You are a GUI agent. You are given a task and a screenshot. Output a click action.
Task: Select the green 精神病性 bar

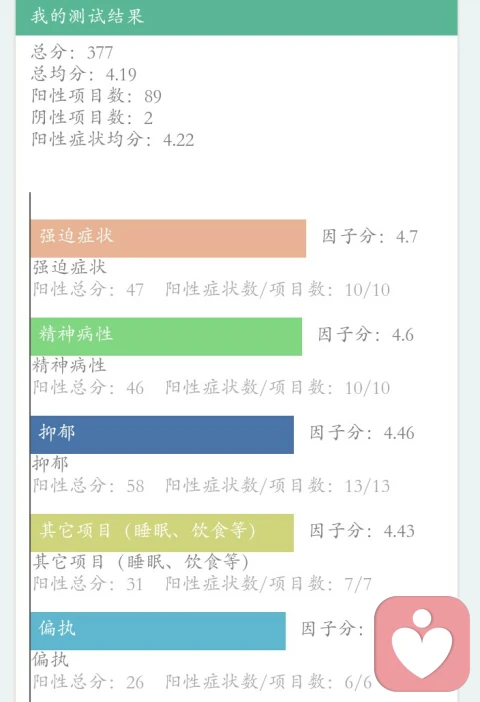pyautogui.click(x=166, y=336)
